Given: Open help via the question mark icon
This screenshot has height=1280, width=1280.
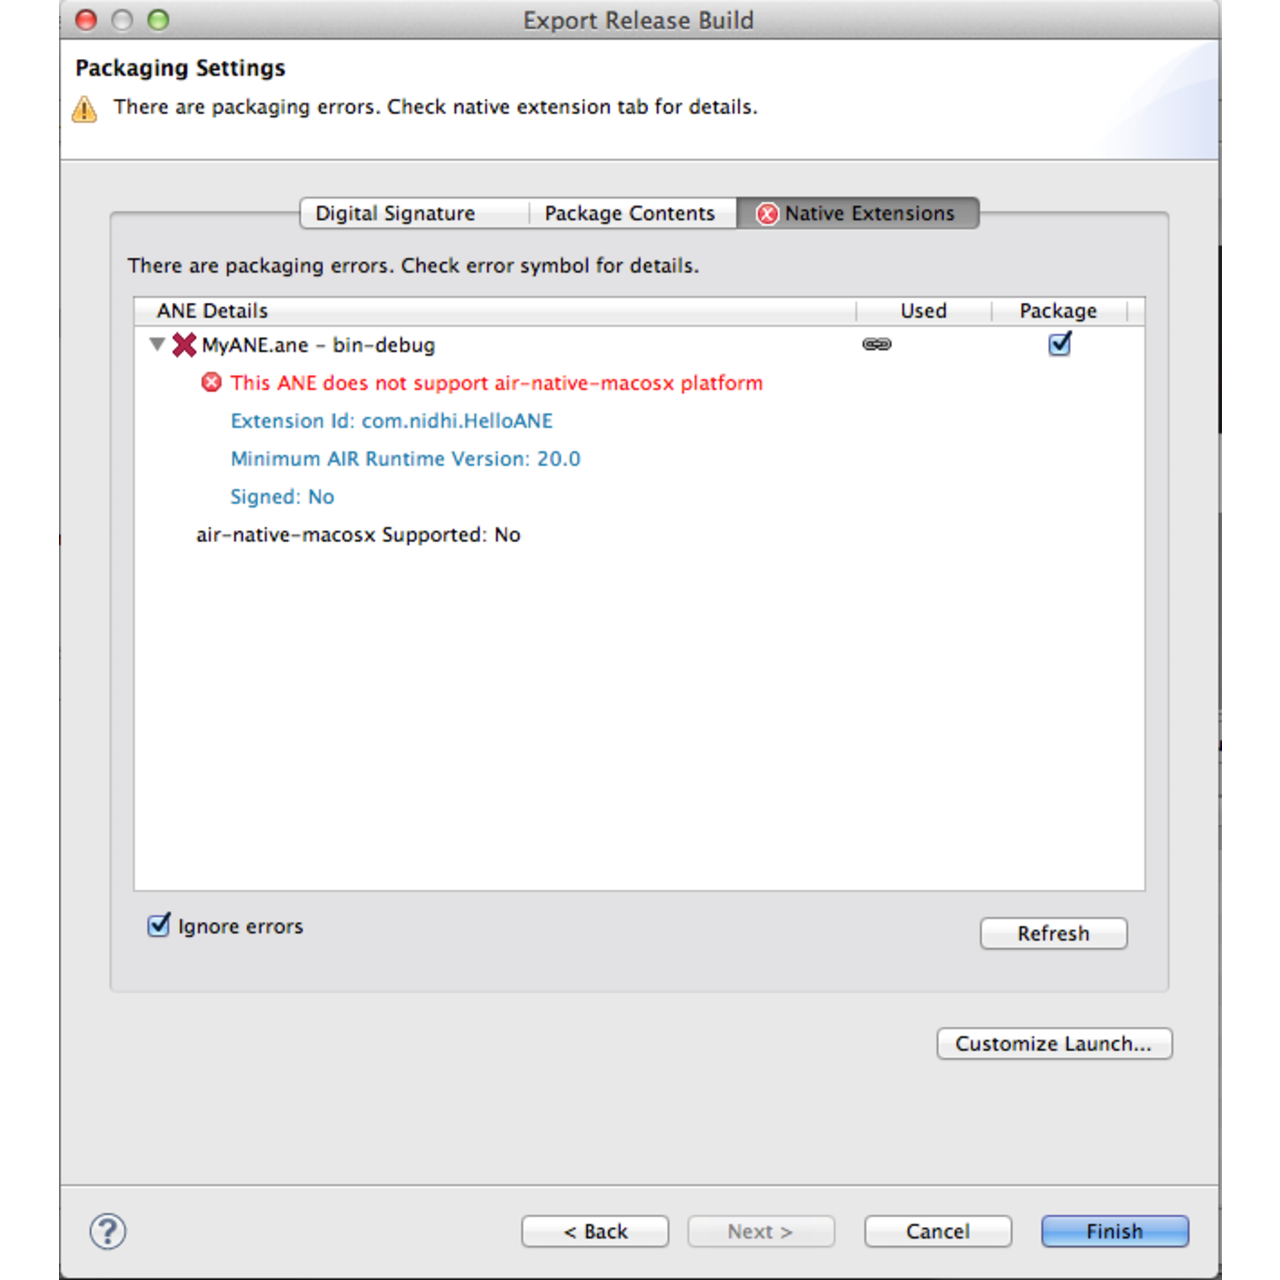Looking at the screenshot, I should click(x=108, y=1232).
